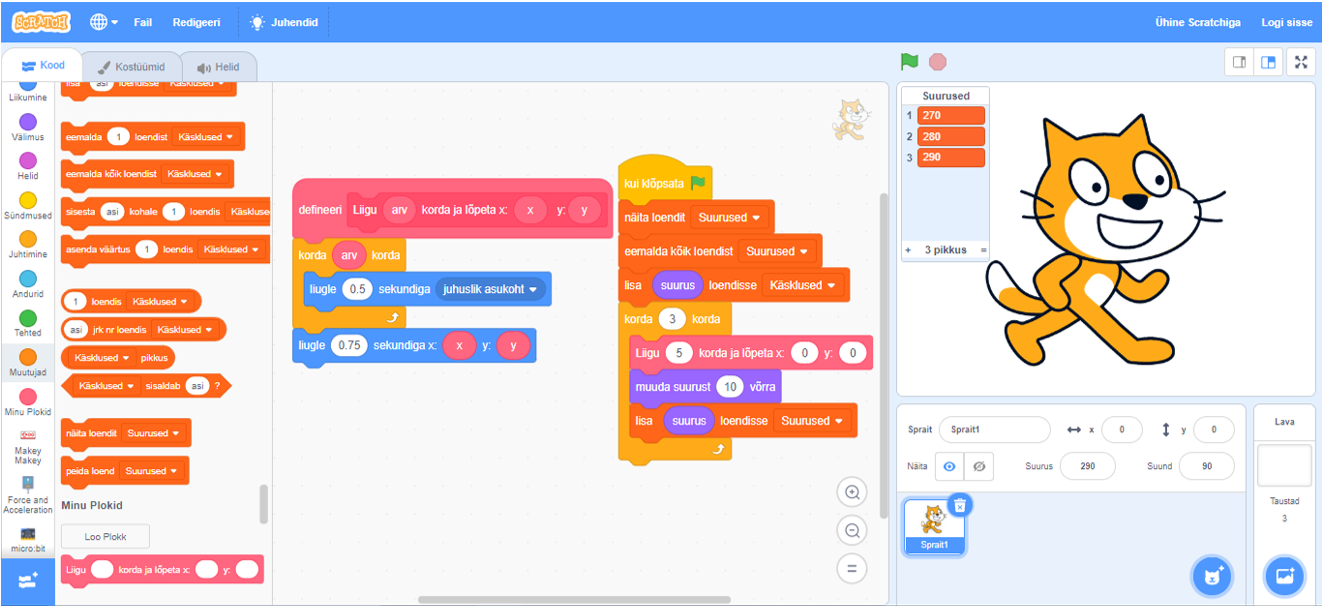Select the Liikumine block category

[28, 92]
